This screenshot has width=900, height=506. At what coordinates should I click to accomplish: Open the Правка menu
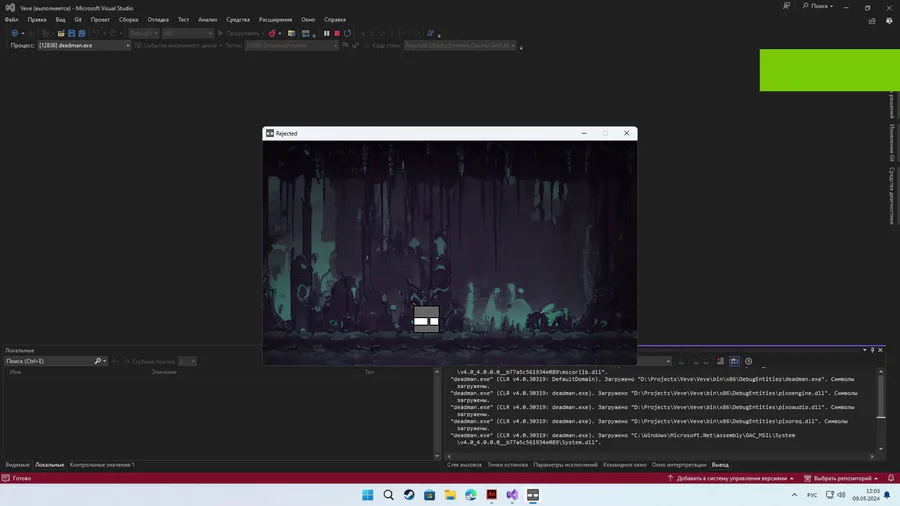pyautogui.click(x=37, y=20)
